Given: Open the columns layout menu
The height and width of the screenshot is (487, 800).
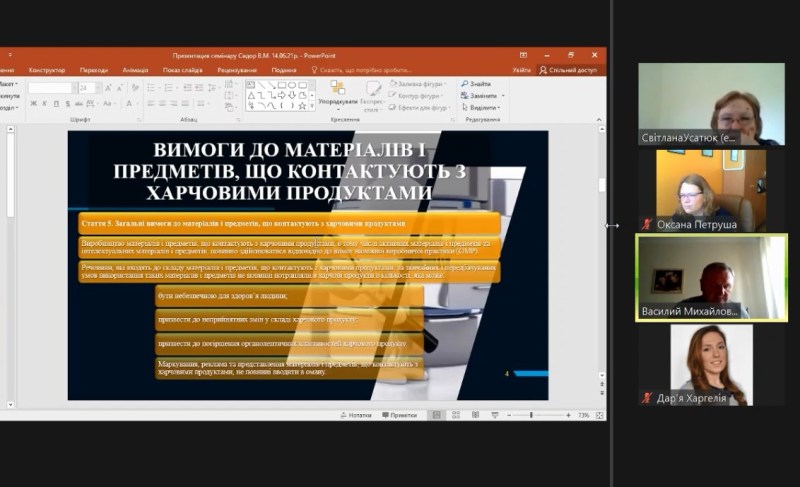Looking at the screenshot, I should [202, 104].
